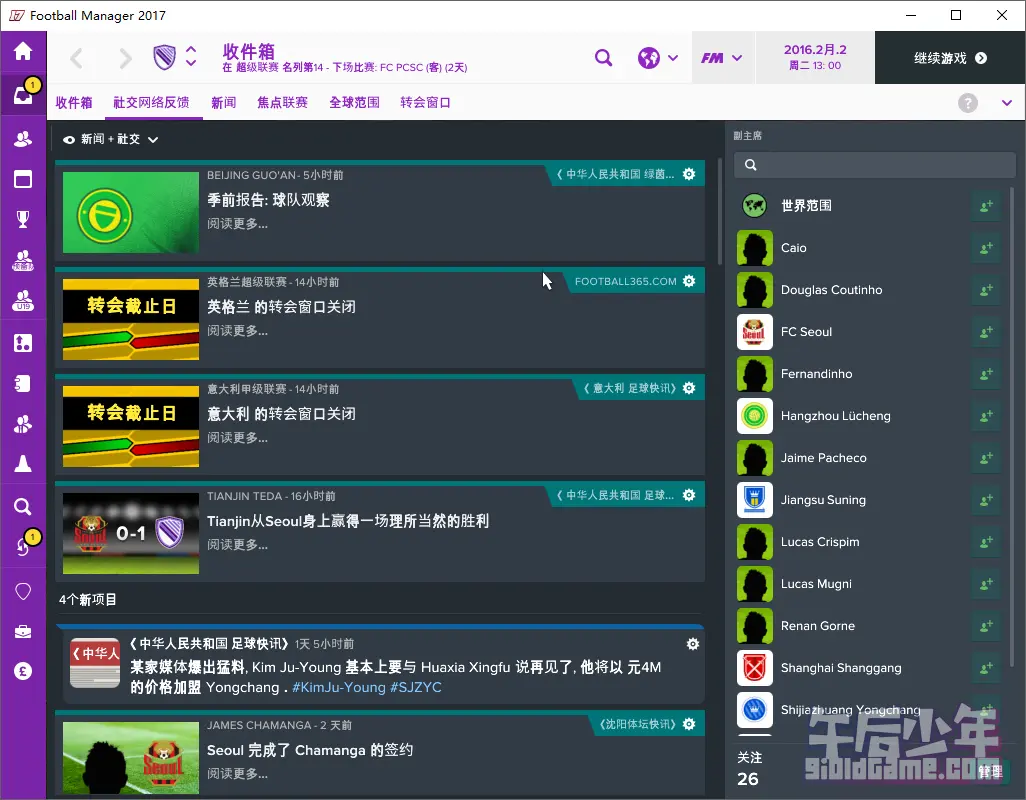Toggle follow for Fernandinho
1026x800 pixels.
point(986,374)
